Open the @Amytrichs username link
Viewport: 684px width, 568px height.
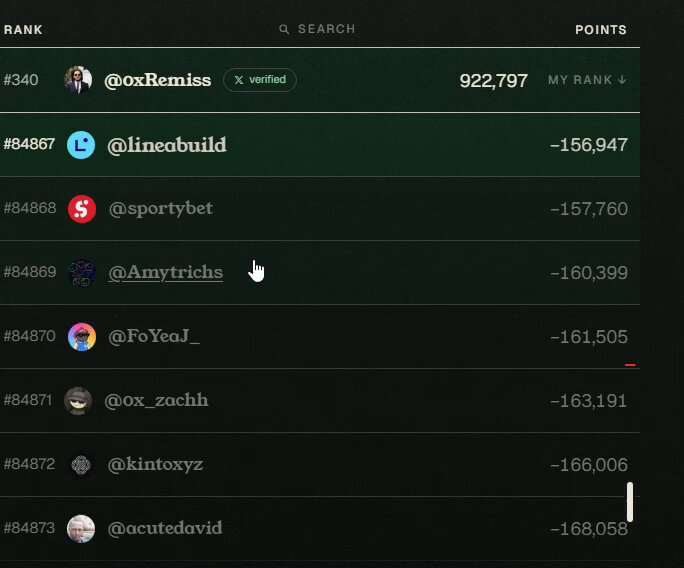click(165, 273)
